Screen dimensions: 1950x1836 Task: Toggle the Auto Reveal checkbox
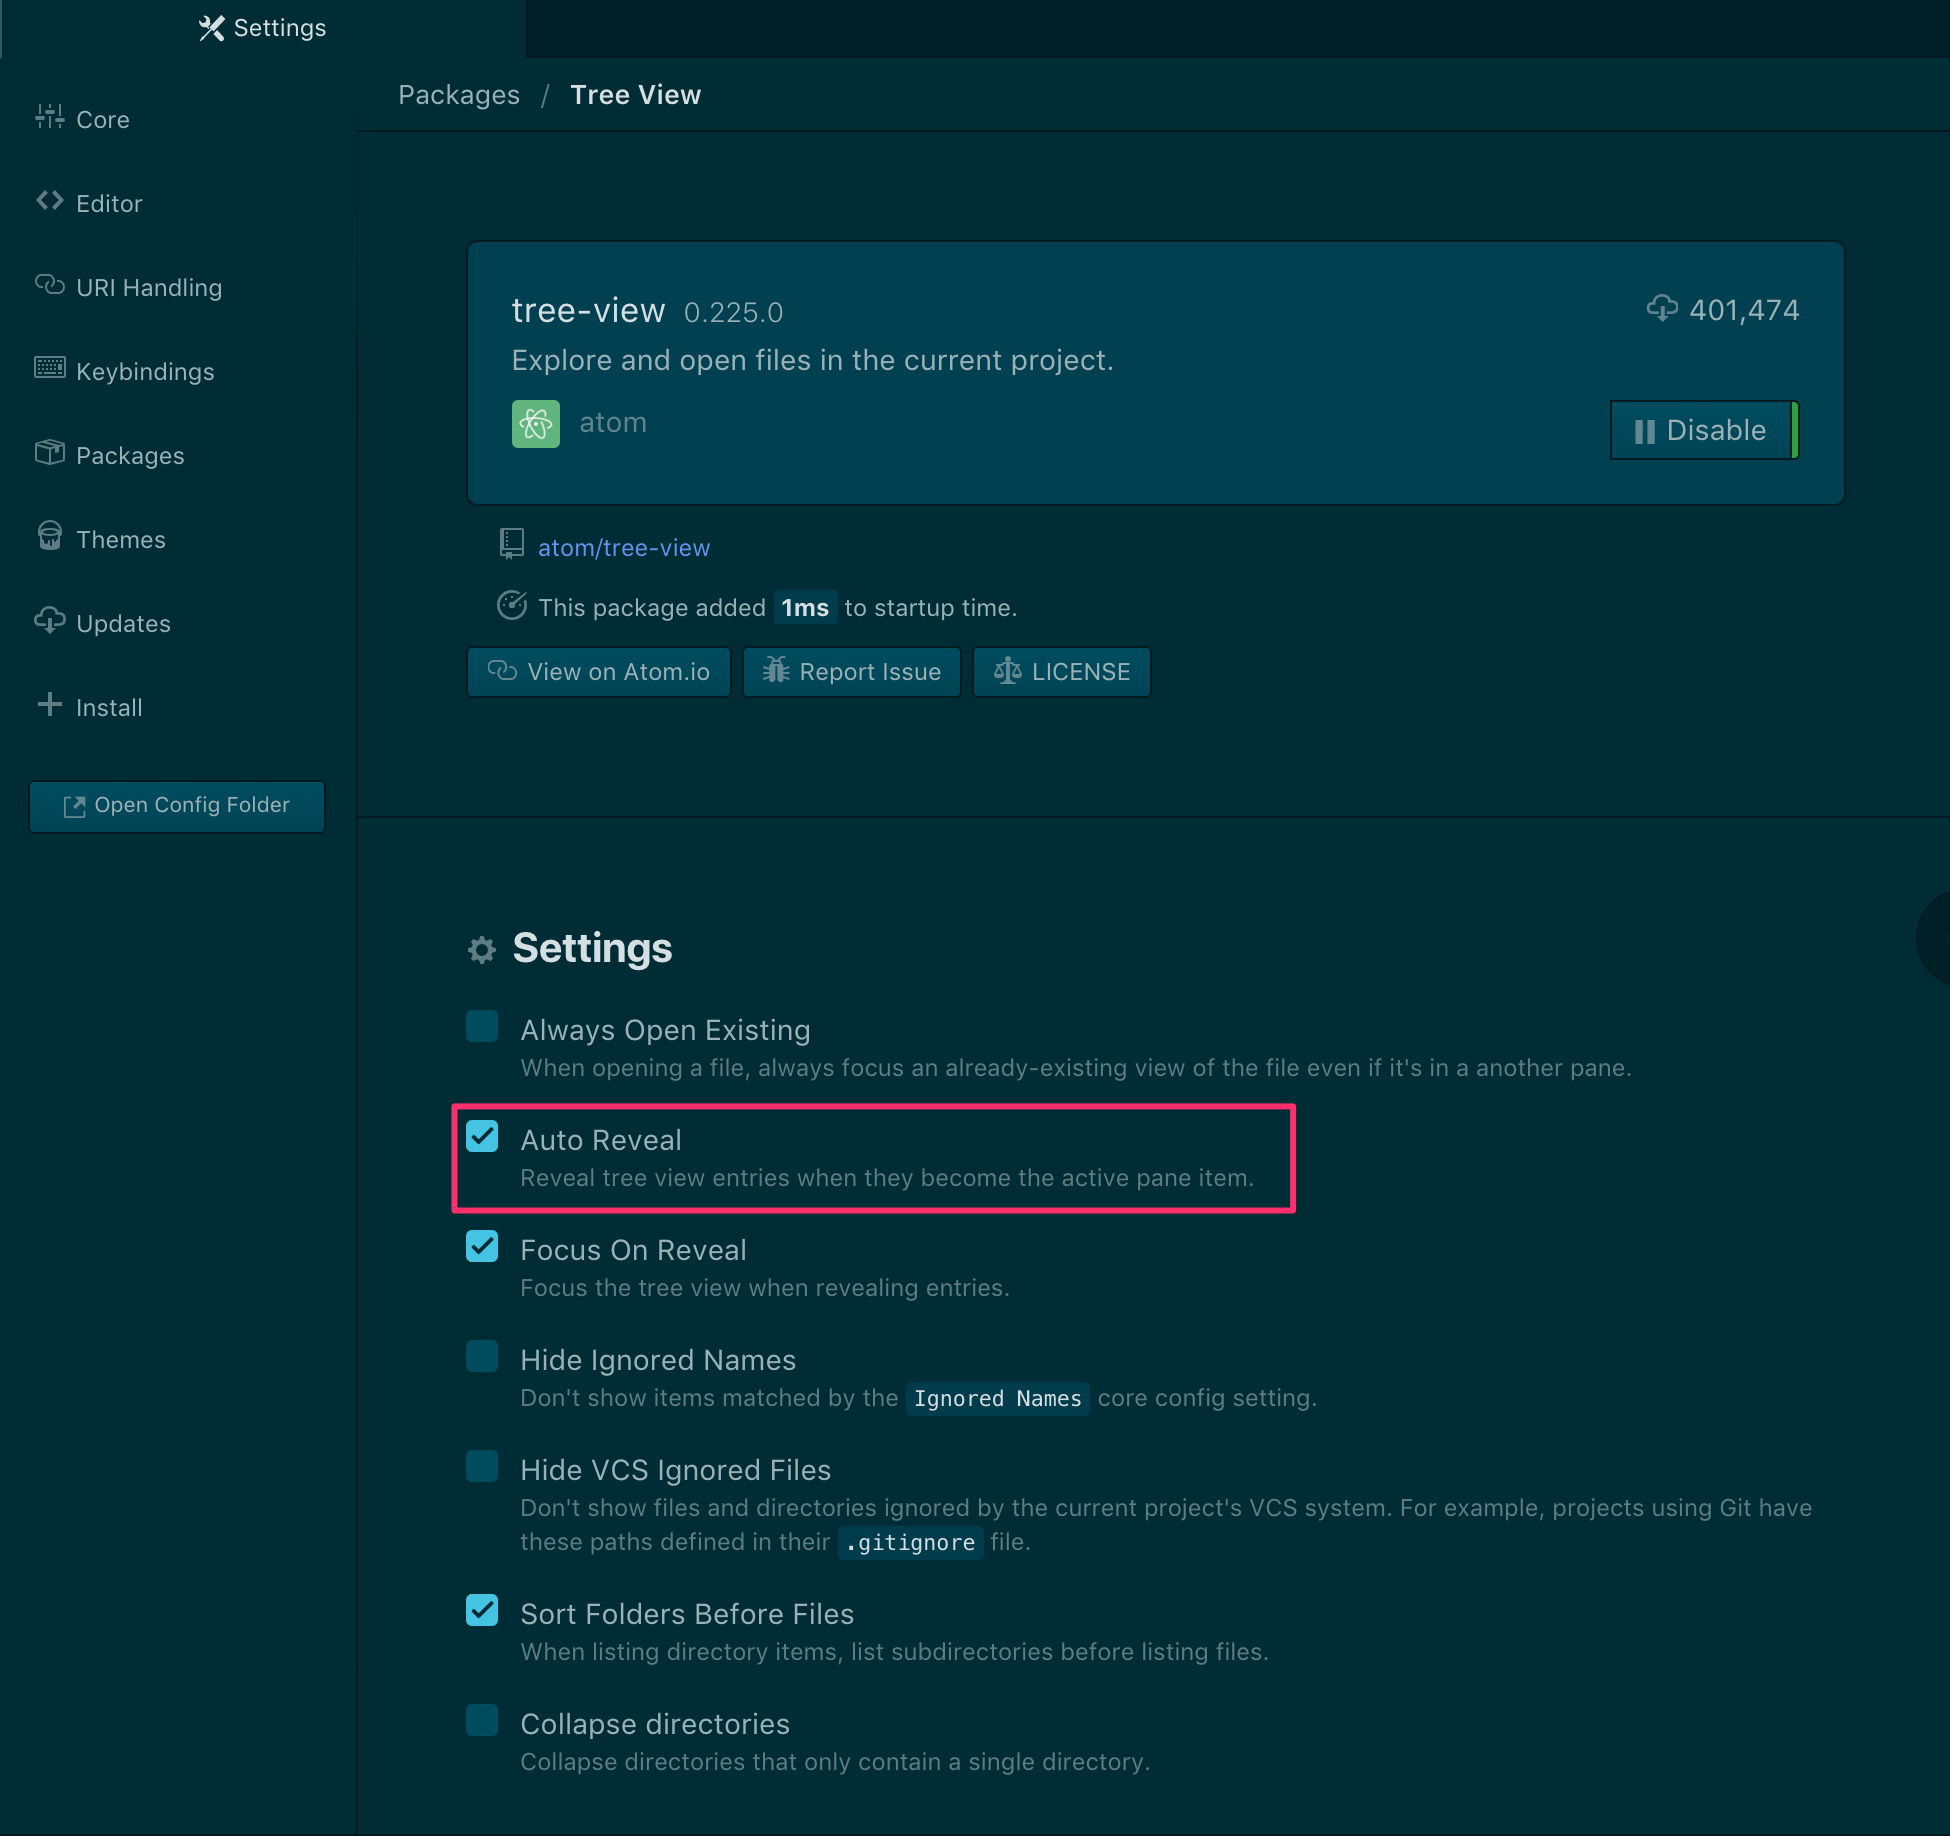(x=481, y=1137)
